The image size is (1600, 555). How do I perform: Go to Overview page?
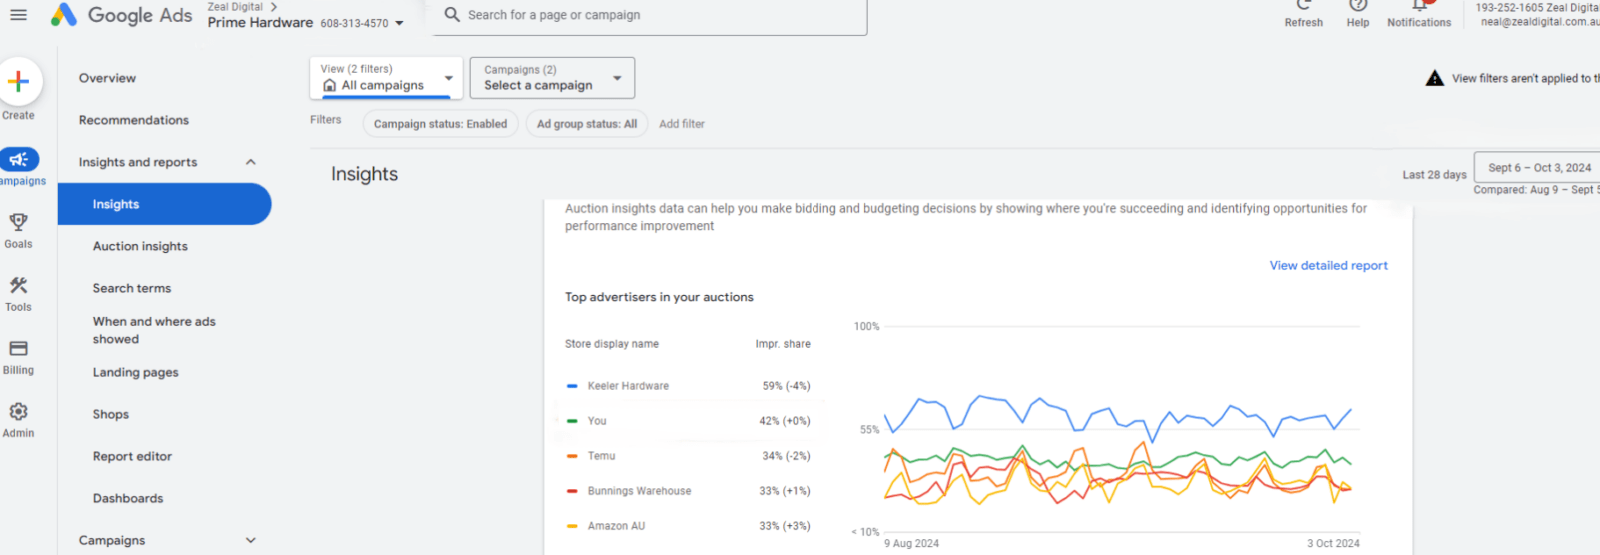click(x=107, y=78)
